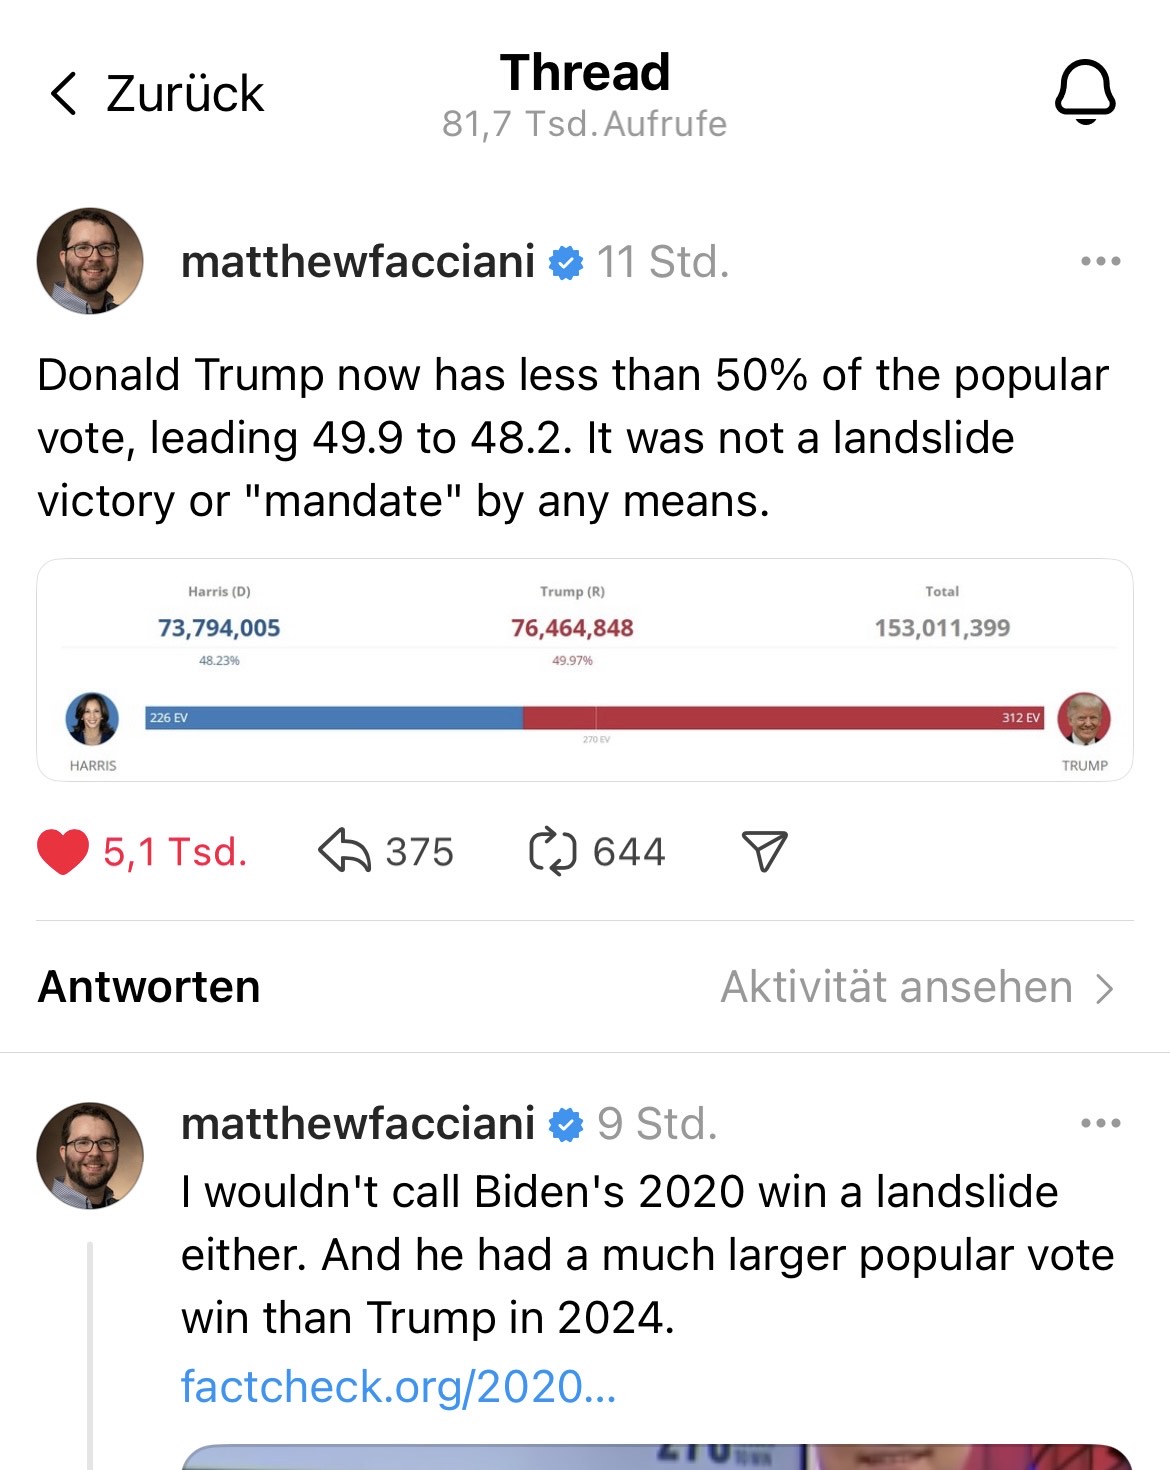Viewport: 1170px width, 1470px height.
Task: Open the factcheck.org link
Action: pyautogui.click(x=398, y=1388)
